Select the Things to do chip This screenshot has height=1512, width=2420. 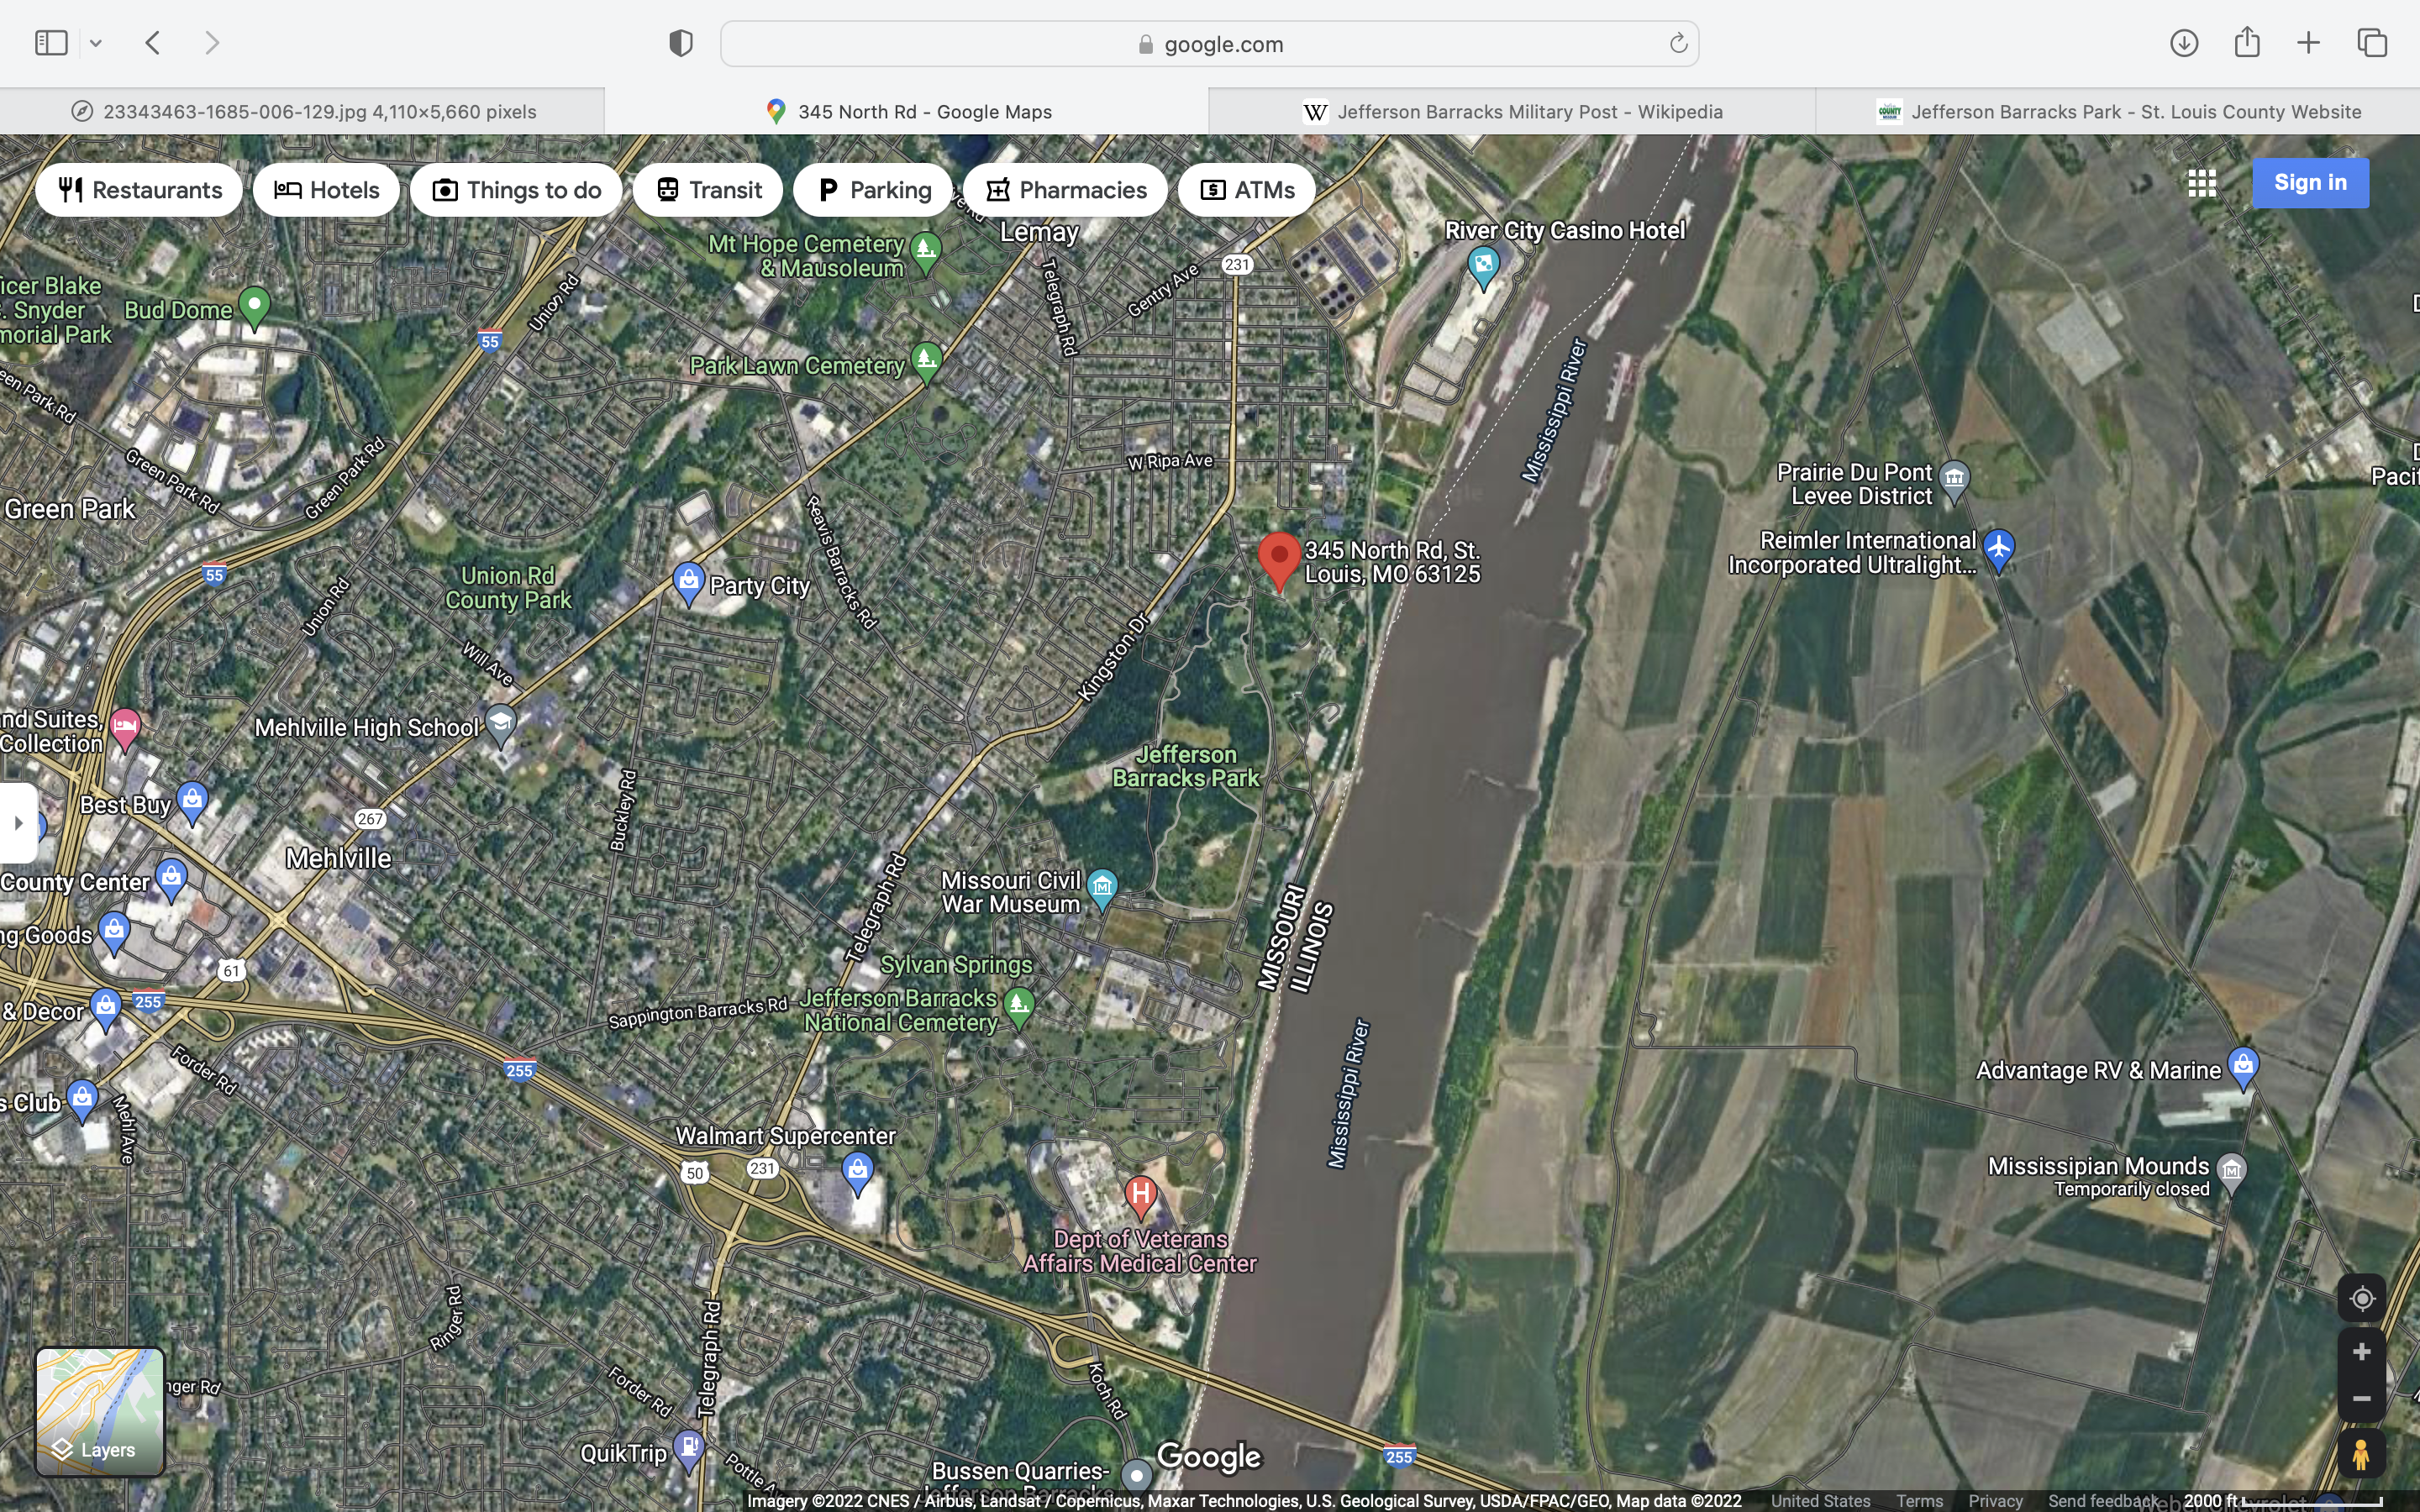[516, 190]
